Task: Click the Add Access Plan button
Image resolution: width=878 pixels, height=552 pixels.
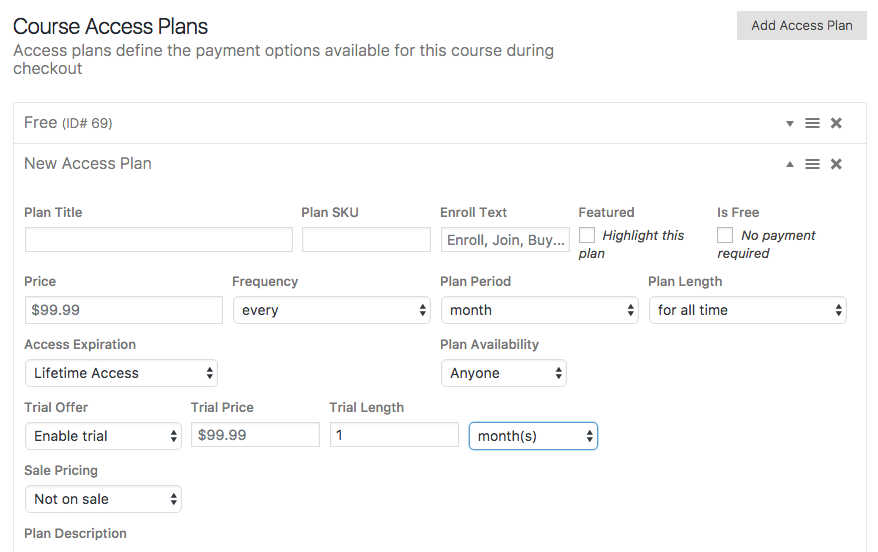Action: [x=802, y=26]
